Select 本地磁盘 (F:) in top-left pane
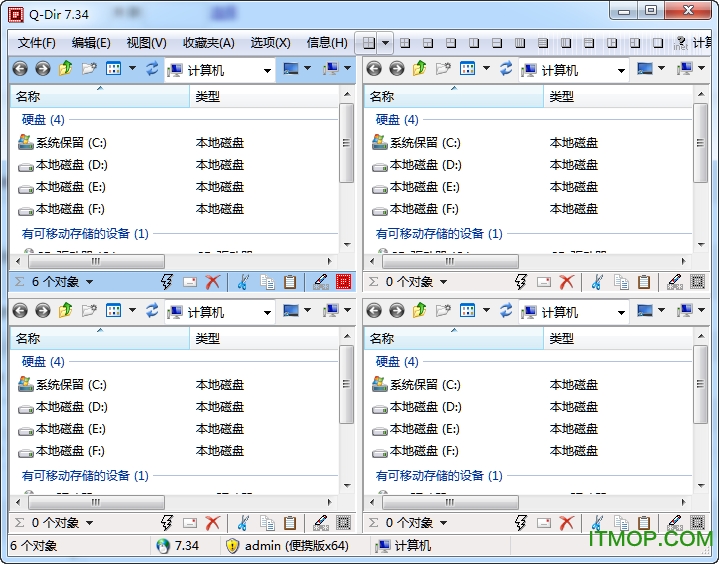Image resolution: width=719 pixels, height=564 pixels. (x=61, y=209)
